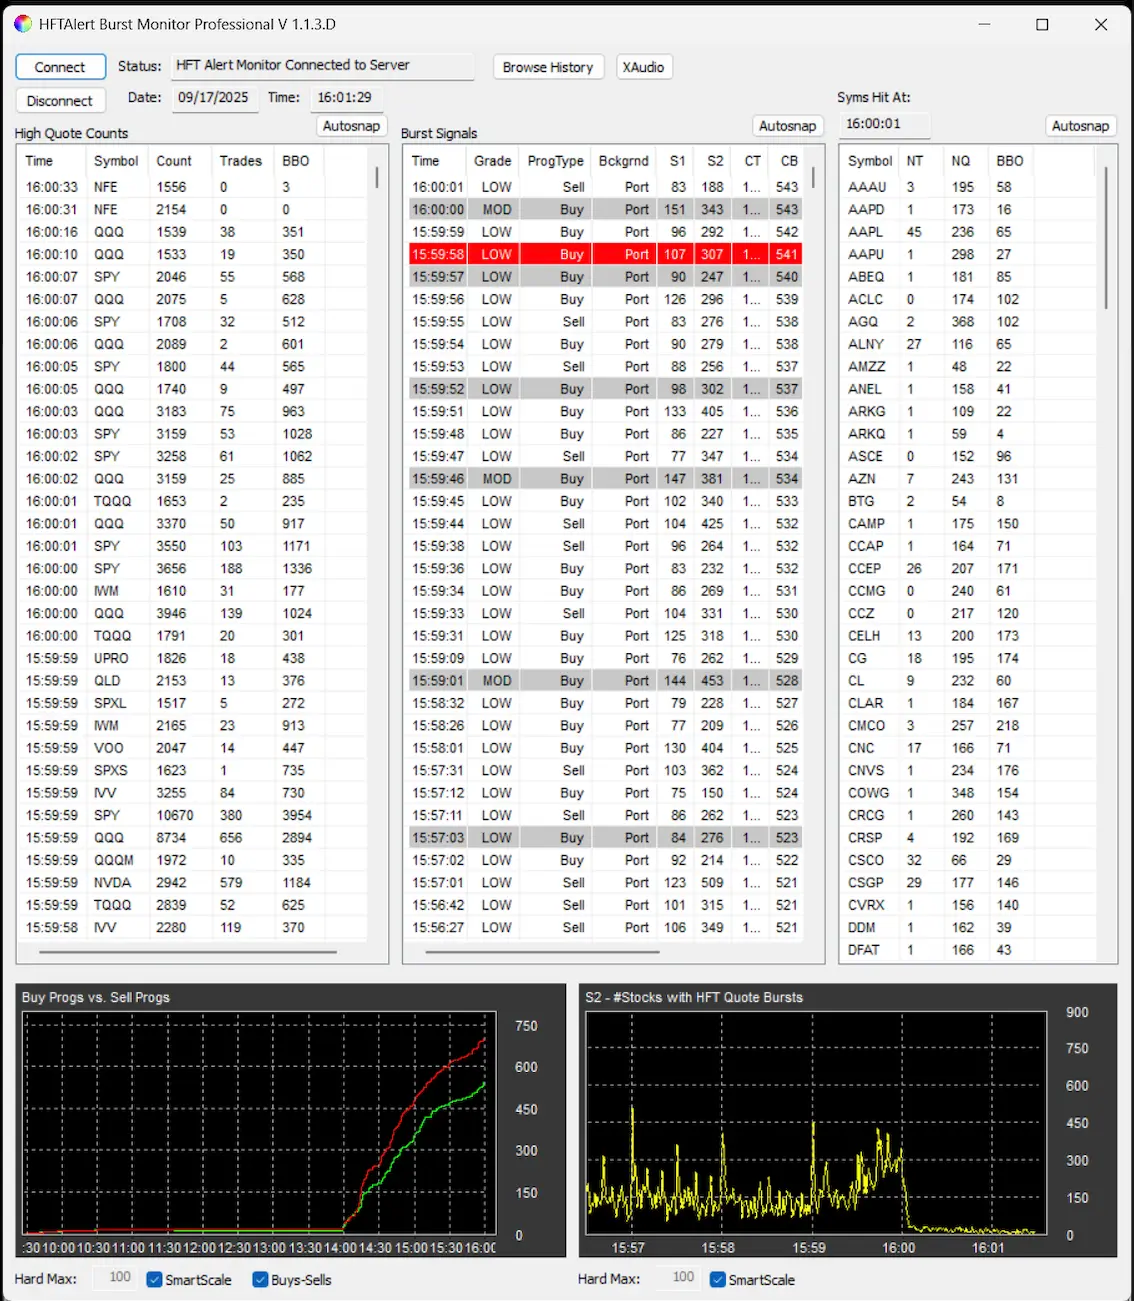Maximize the HFTAlert Burst Monitor window

1042,25
